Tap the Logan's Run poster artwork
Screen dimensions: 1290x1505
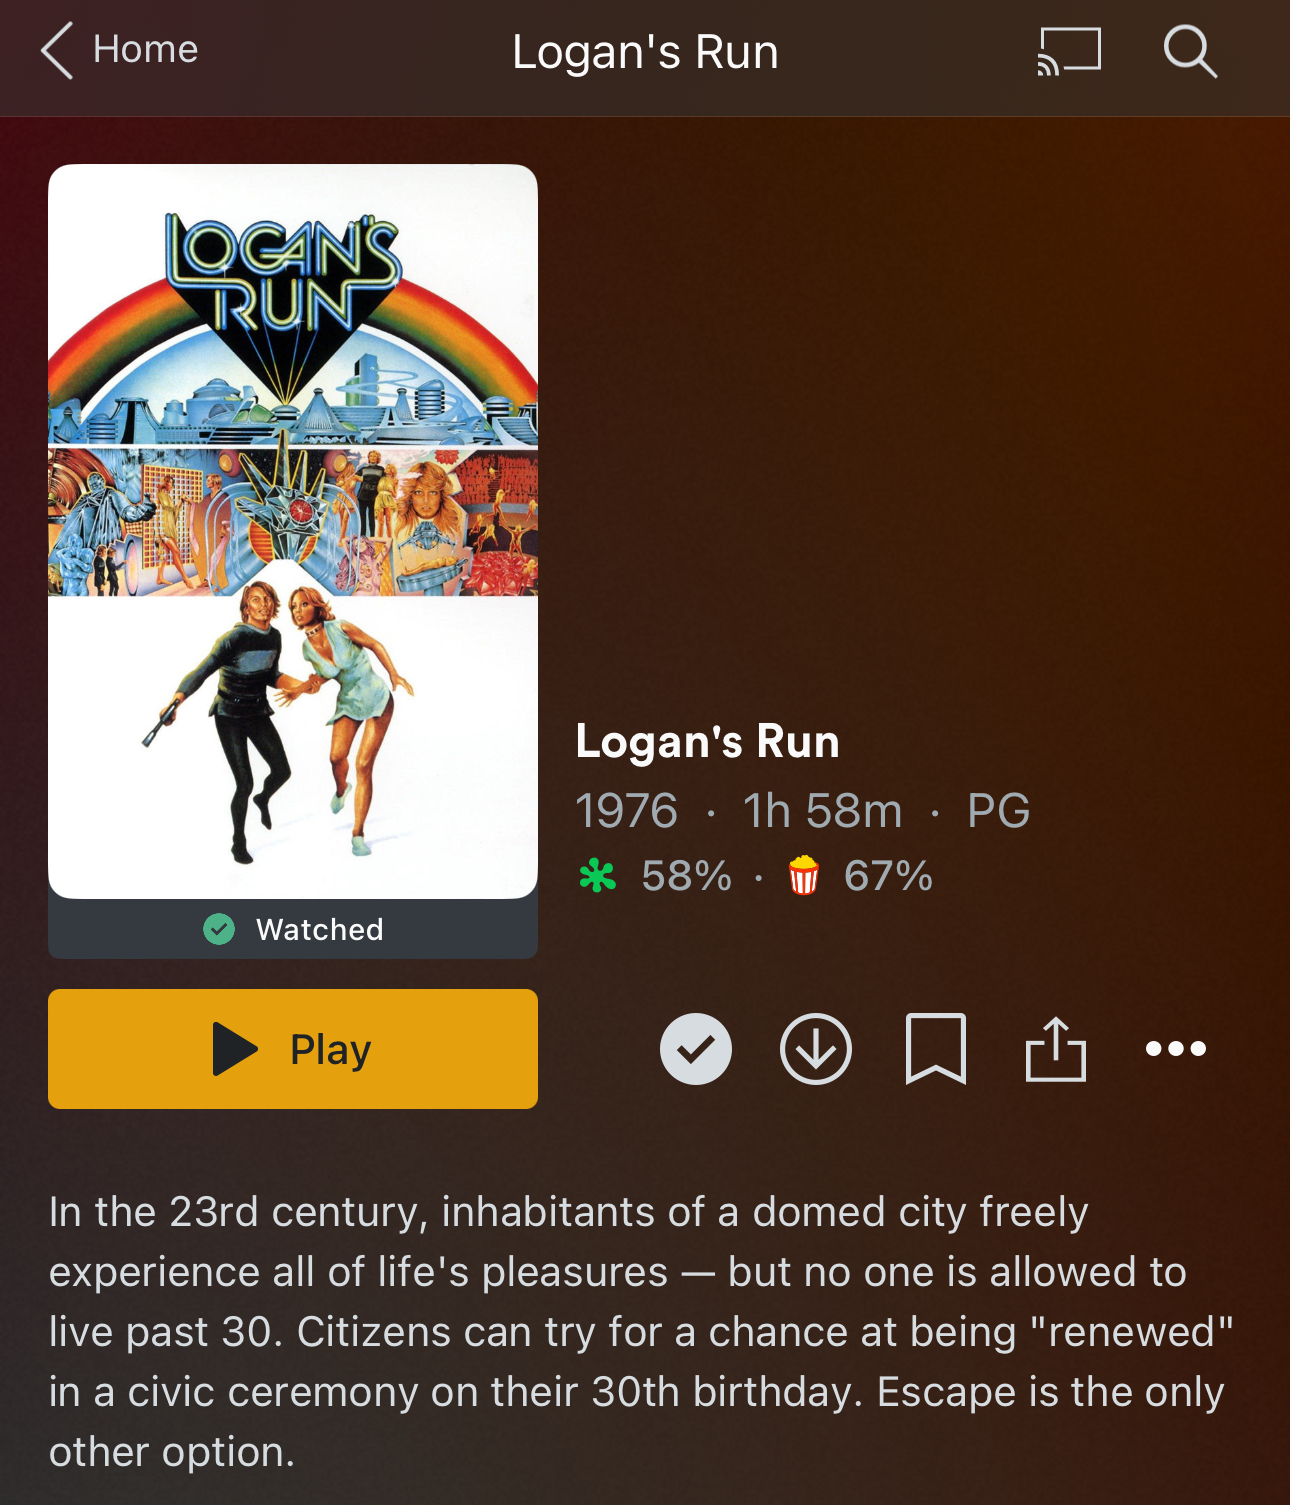point(293,531)
